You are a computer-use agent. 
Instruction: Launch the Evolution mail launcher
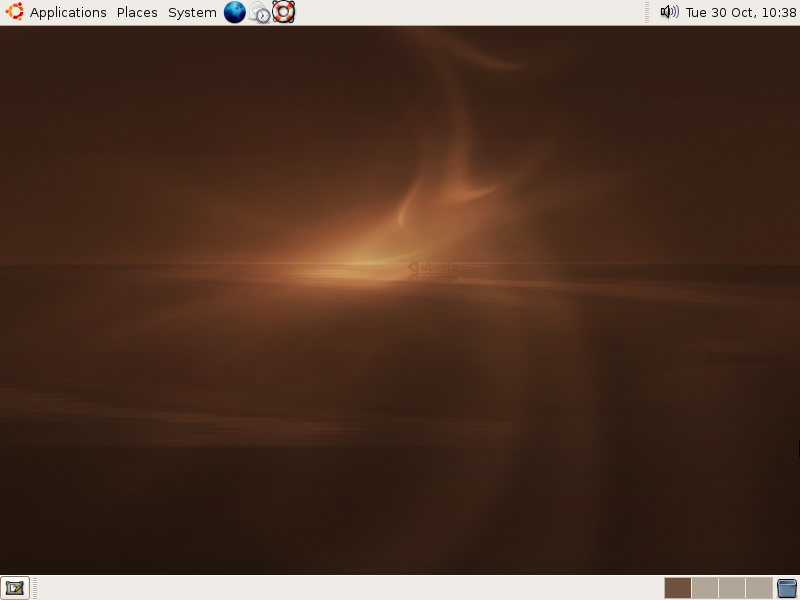pos(259,13)
